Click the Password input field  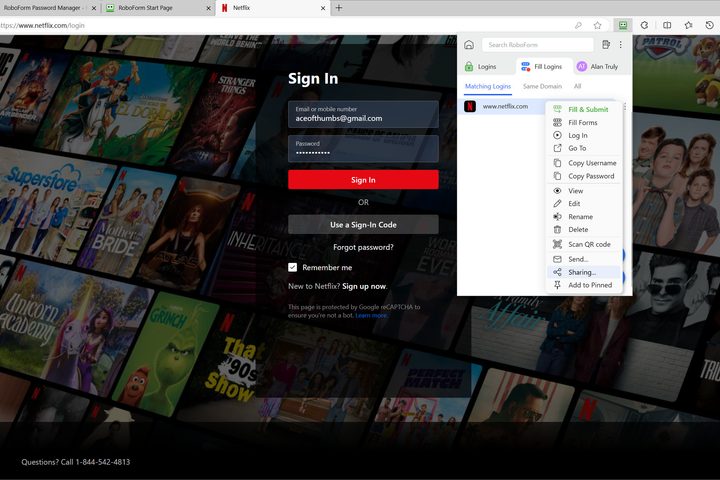pos(363,148)
